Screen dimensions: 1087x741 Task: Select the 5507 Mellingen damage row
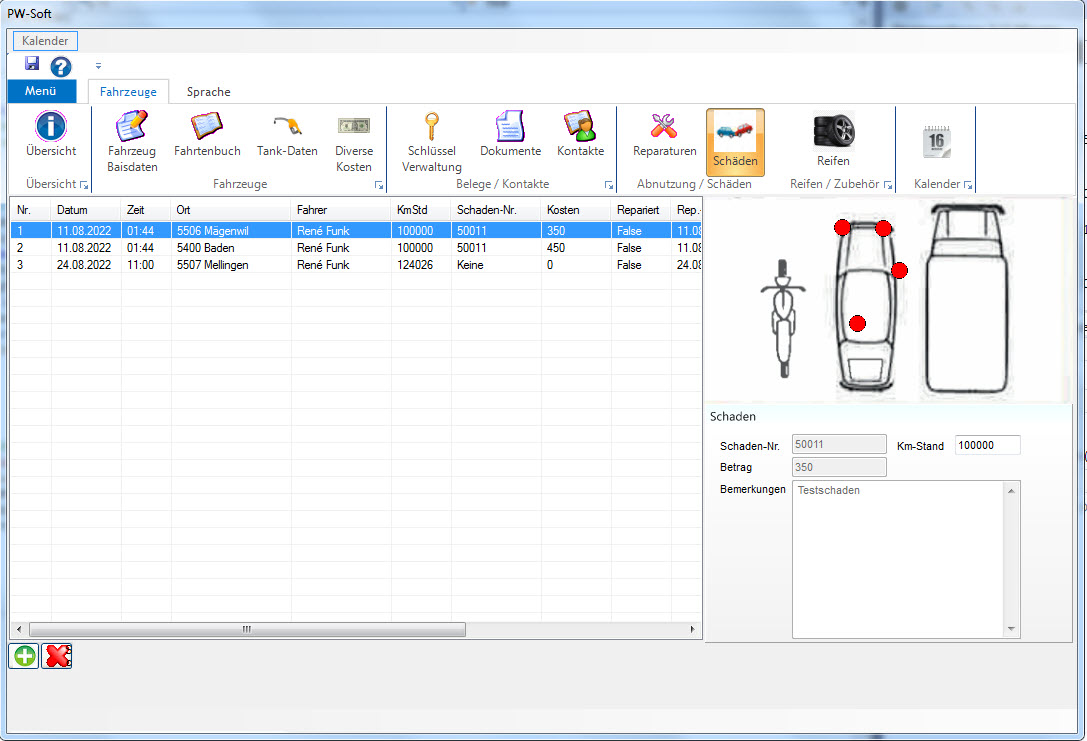pos(212,265)
